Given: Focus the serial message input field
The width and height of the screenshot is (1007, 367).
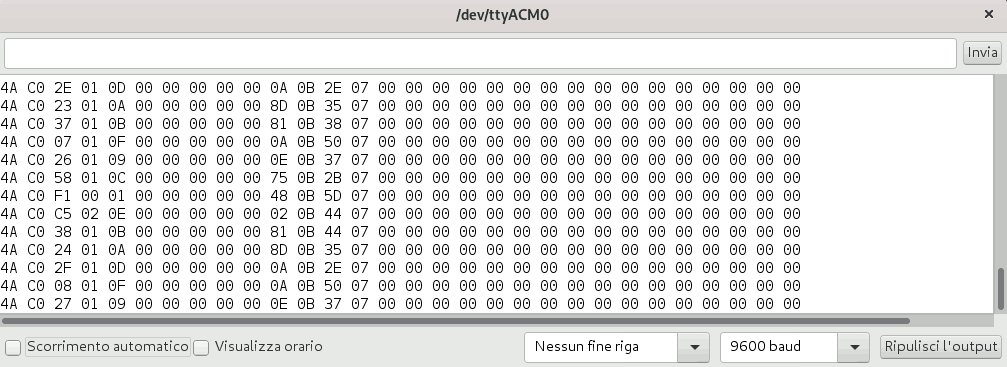Looking at the screenshot, I should (x=480, y=53).
